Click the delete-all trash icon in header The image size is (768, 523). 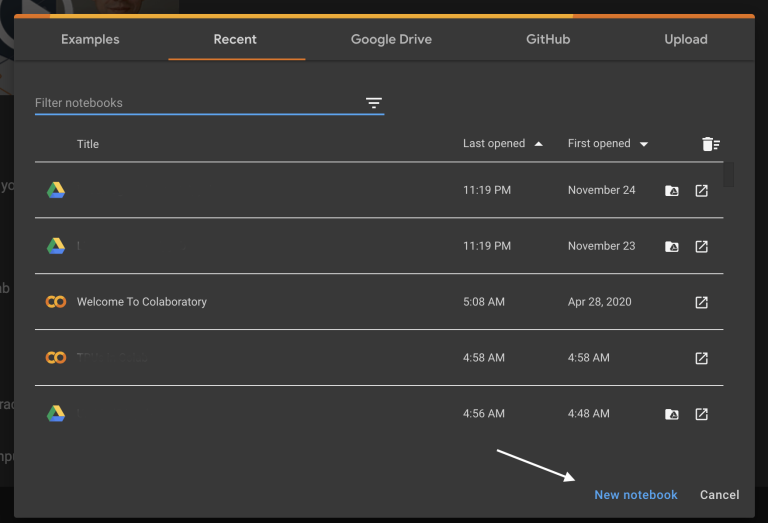[x=710, y=144]
